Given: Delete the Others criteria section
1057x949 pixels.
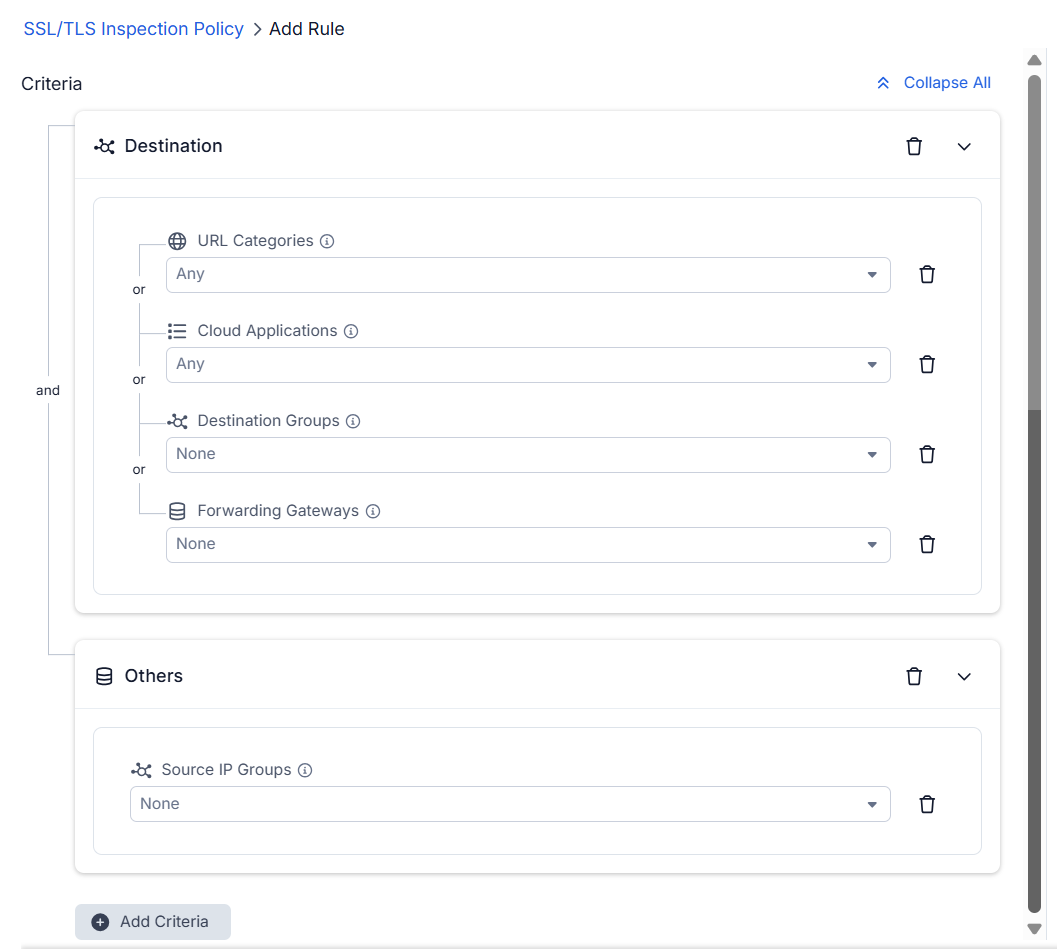Looking at the screenshot, I should click(x=913, y=676).
